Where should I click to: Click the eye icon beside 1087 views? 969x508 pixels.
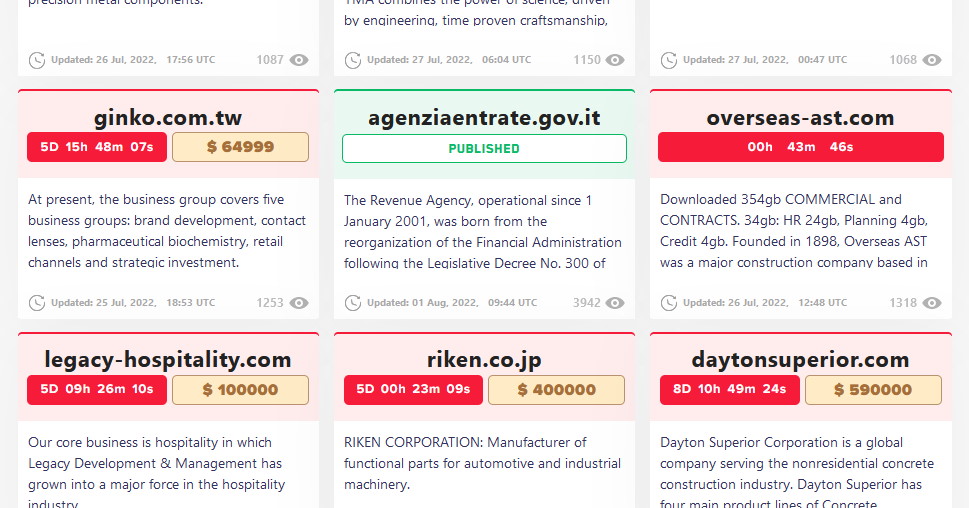[299, 60]
